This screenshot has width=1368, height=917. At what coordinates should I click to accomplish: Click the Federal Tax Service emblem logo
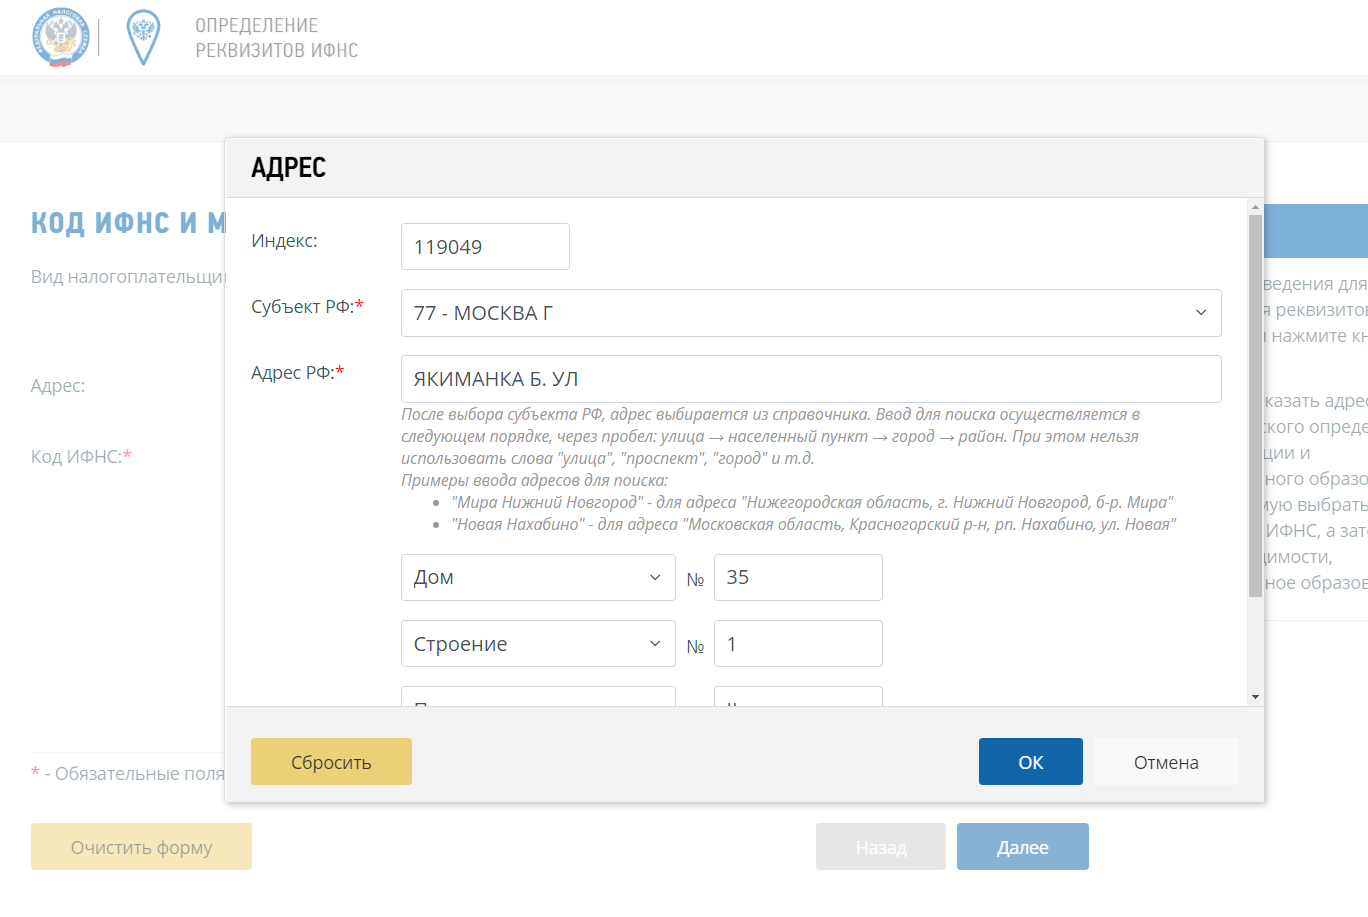(x=61, y=38)
